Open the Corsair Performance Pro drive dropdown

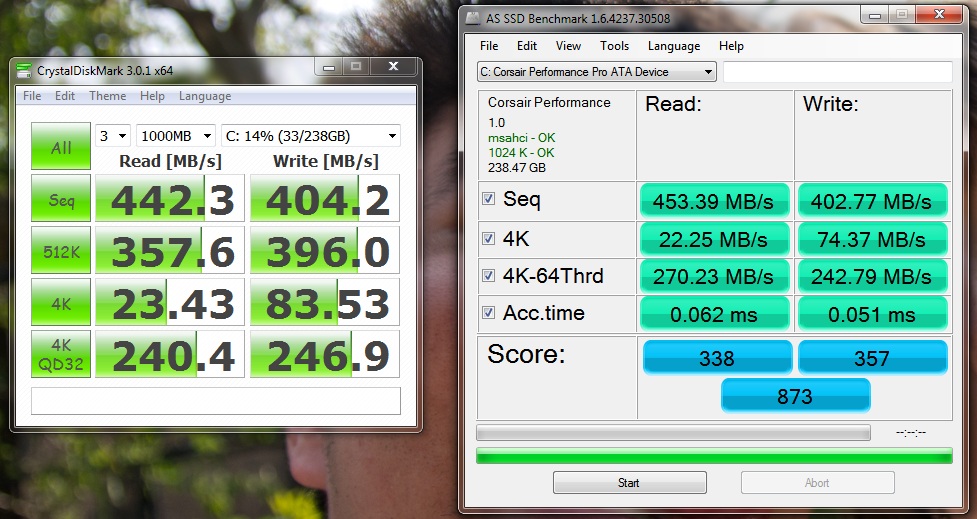[x=597, y=72]
